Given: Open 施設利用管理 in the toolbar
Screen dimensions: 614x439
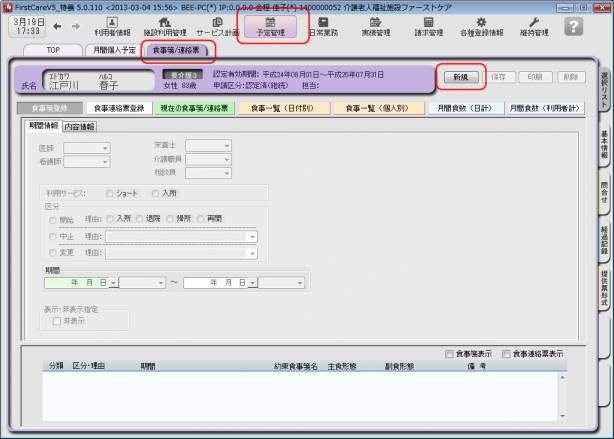Looking at the screenshot, I should pyautogui.click(x=165, y=26).
